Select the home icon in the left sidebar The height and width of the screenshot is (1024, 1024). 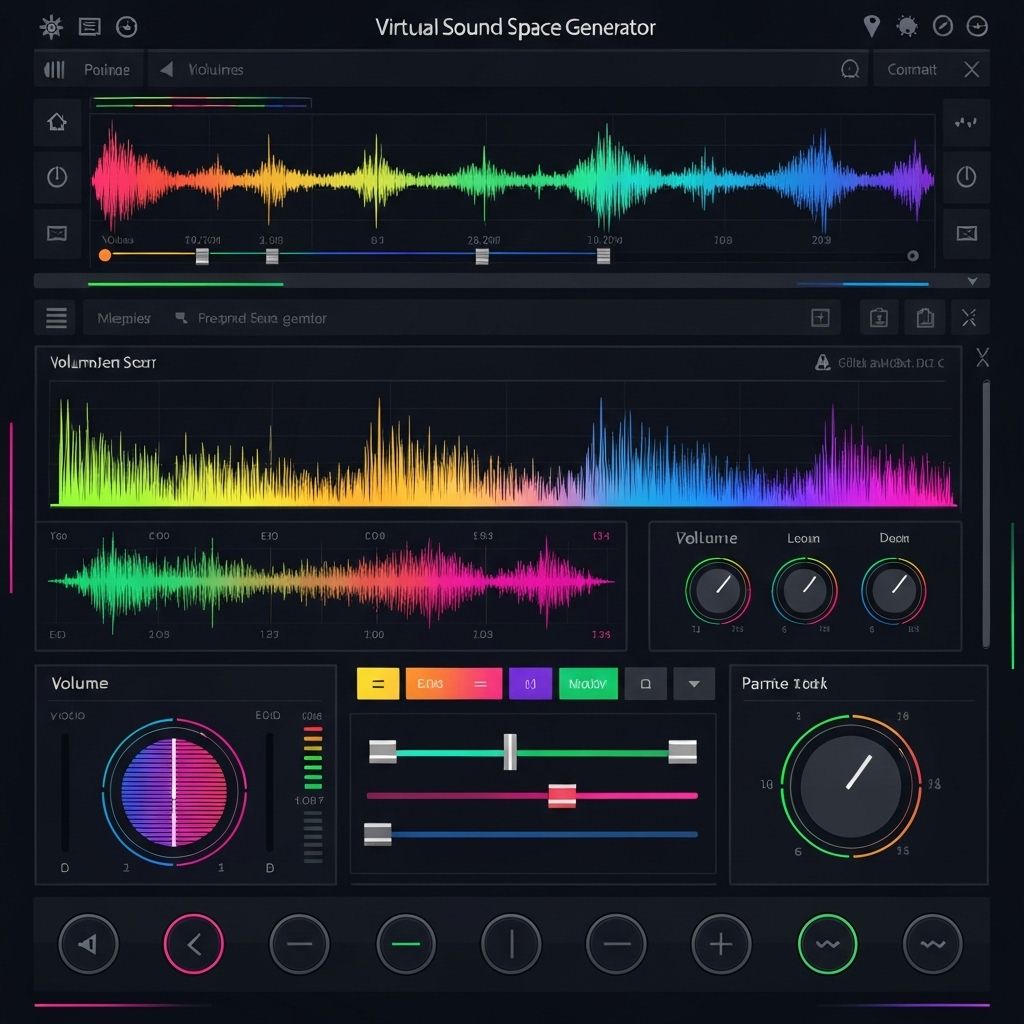tap(57, 122)
